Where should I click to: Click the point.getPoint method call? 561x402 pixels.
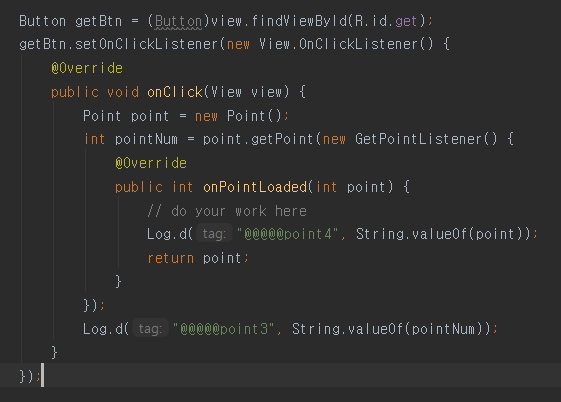coord(258,139)
